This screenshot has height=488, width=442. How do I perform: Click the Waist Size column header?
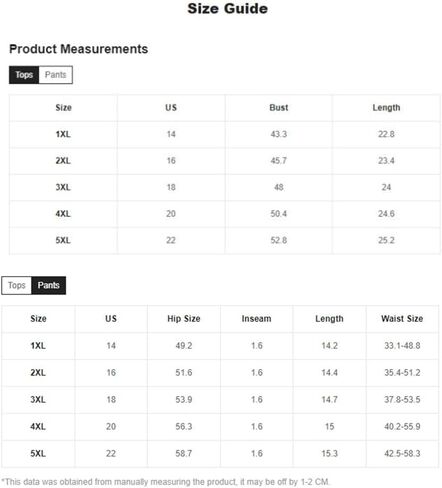(x=402, y=319)
